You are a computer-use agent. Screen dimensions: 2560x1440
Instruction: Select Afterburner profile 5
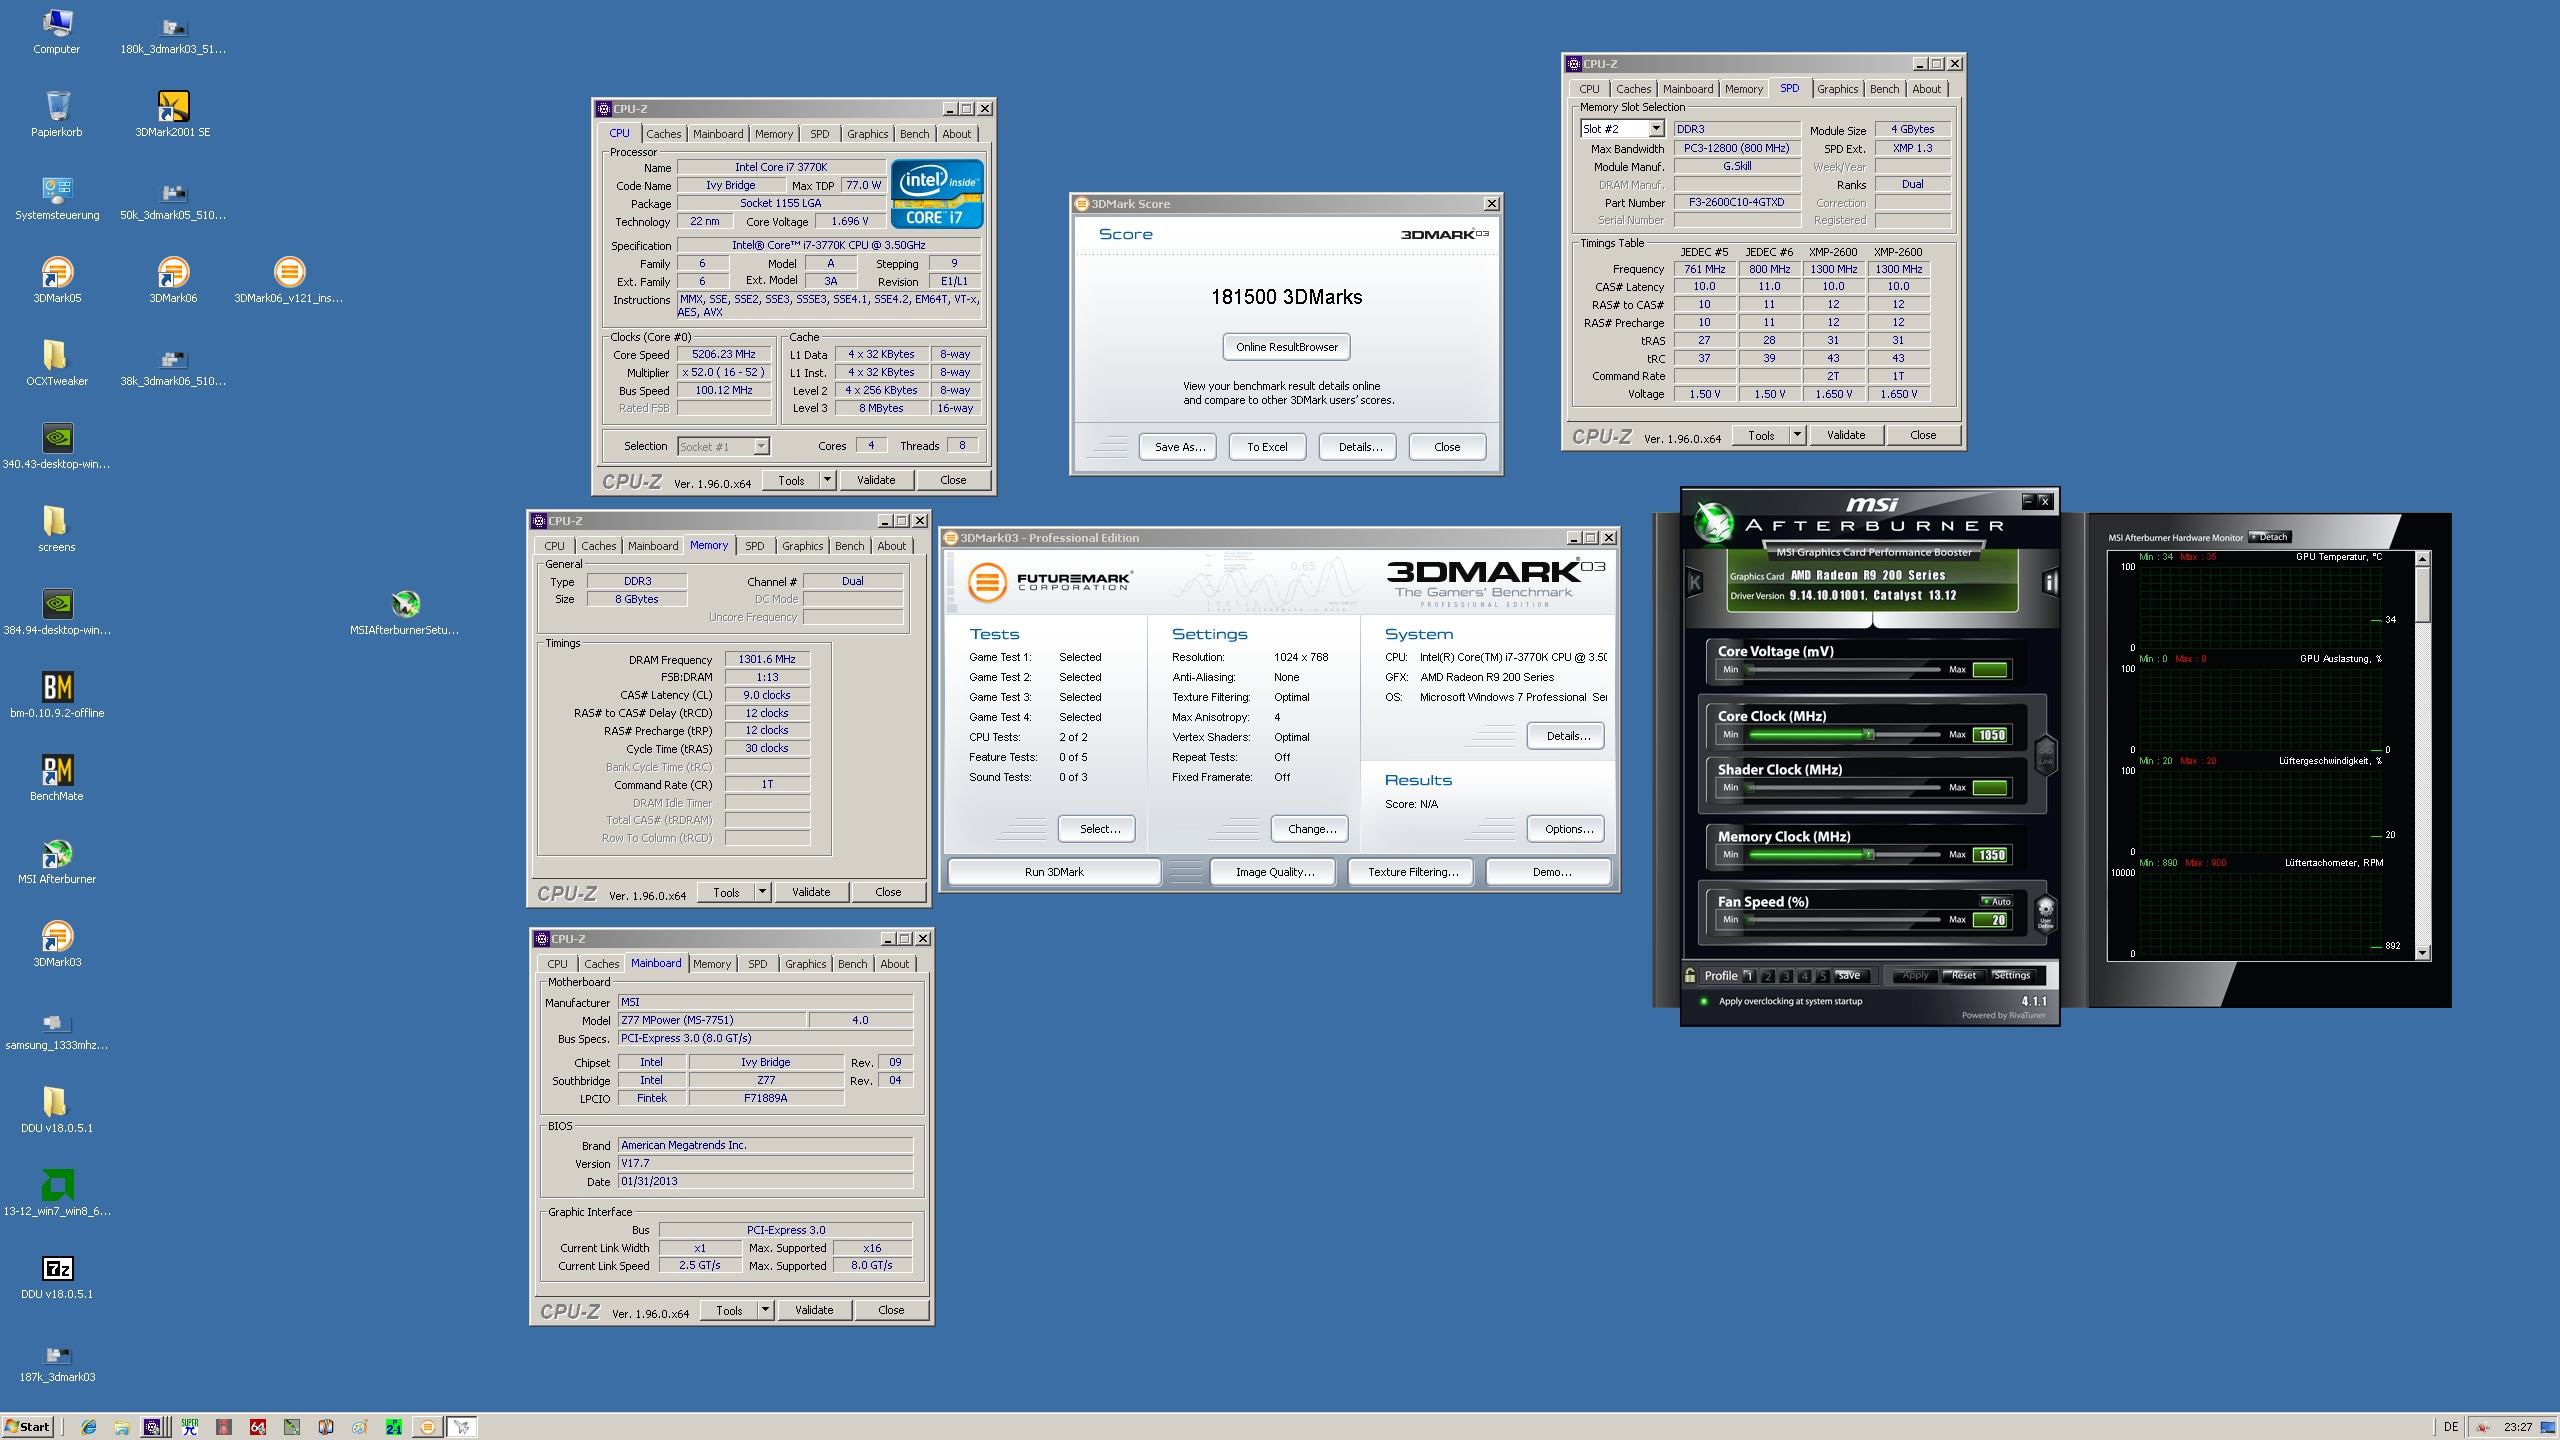point(1822,976)
